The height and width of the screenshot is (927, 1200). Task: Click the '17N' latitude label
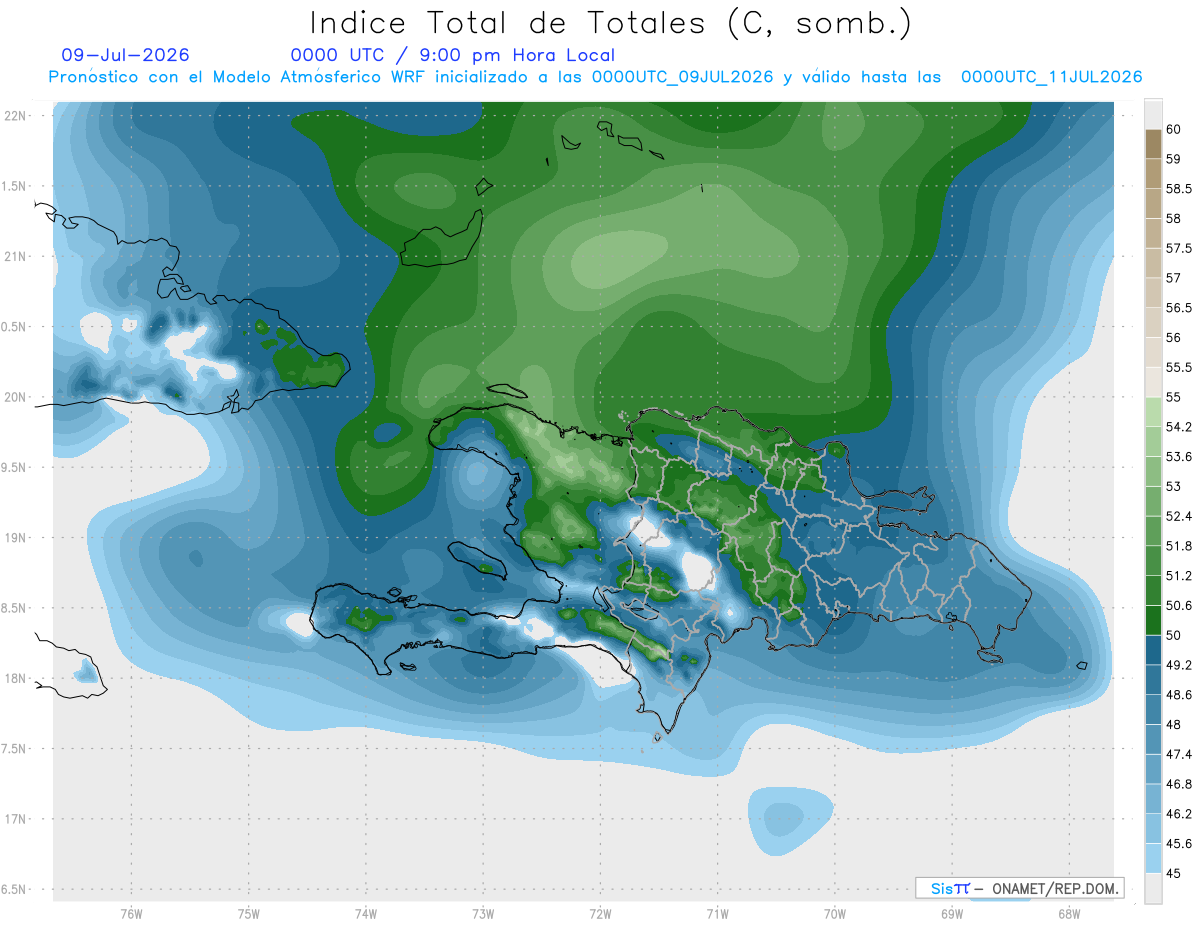pos(16,819)
